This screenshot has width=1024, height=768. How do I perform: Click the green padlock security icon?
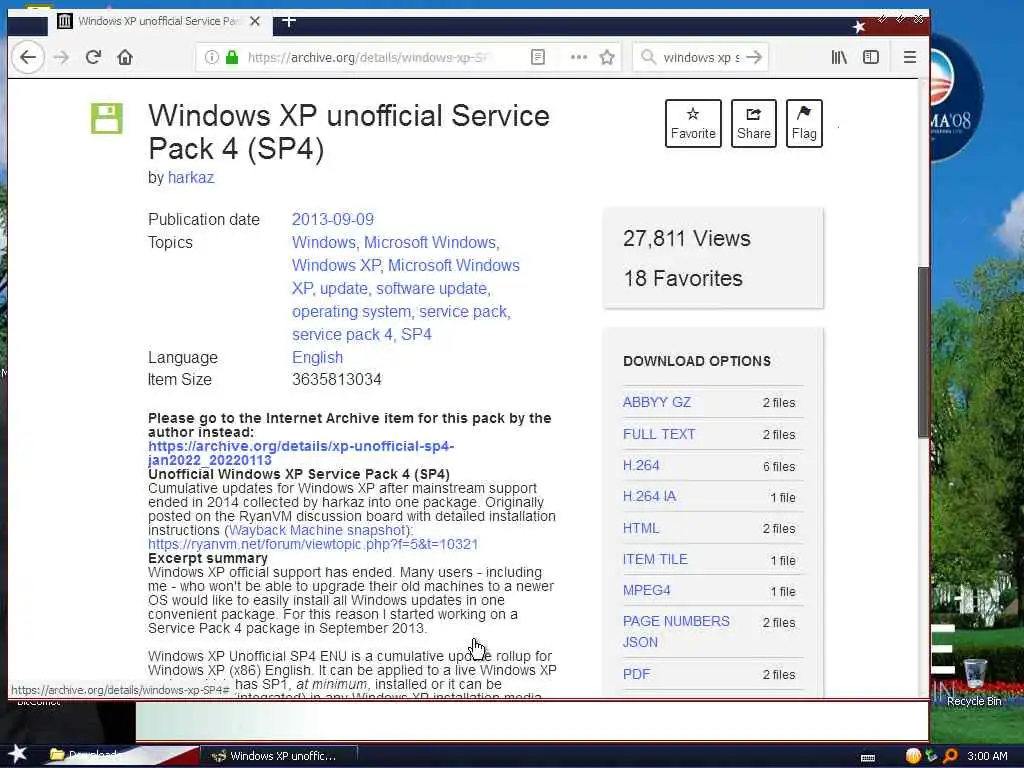(232, 57)
